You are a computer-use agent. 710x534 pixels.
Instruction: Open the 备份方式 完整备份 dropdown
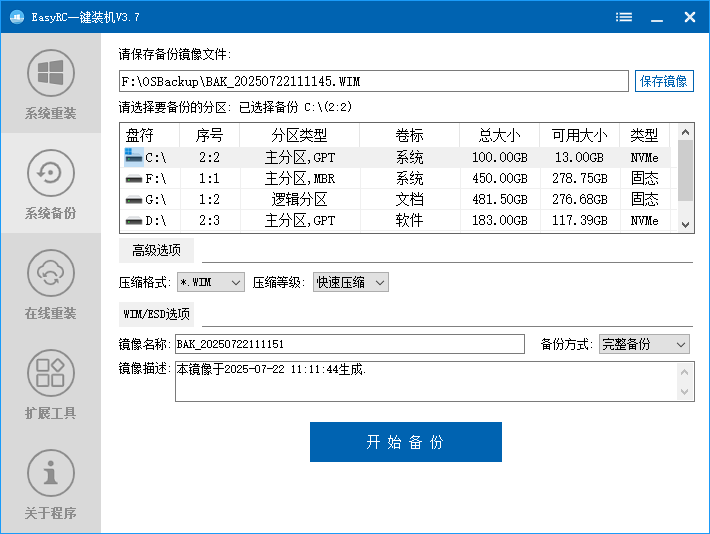(x=644, y=344)
